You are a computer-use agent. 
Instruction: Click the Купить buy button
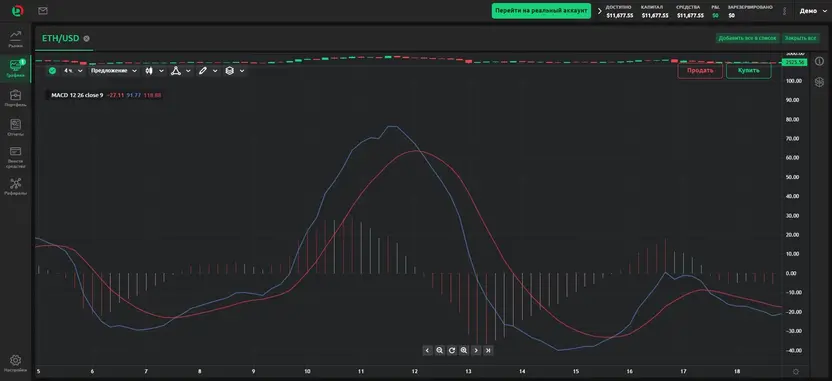coord(748,71)
